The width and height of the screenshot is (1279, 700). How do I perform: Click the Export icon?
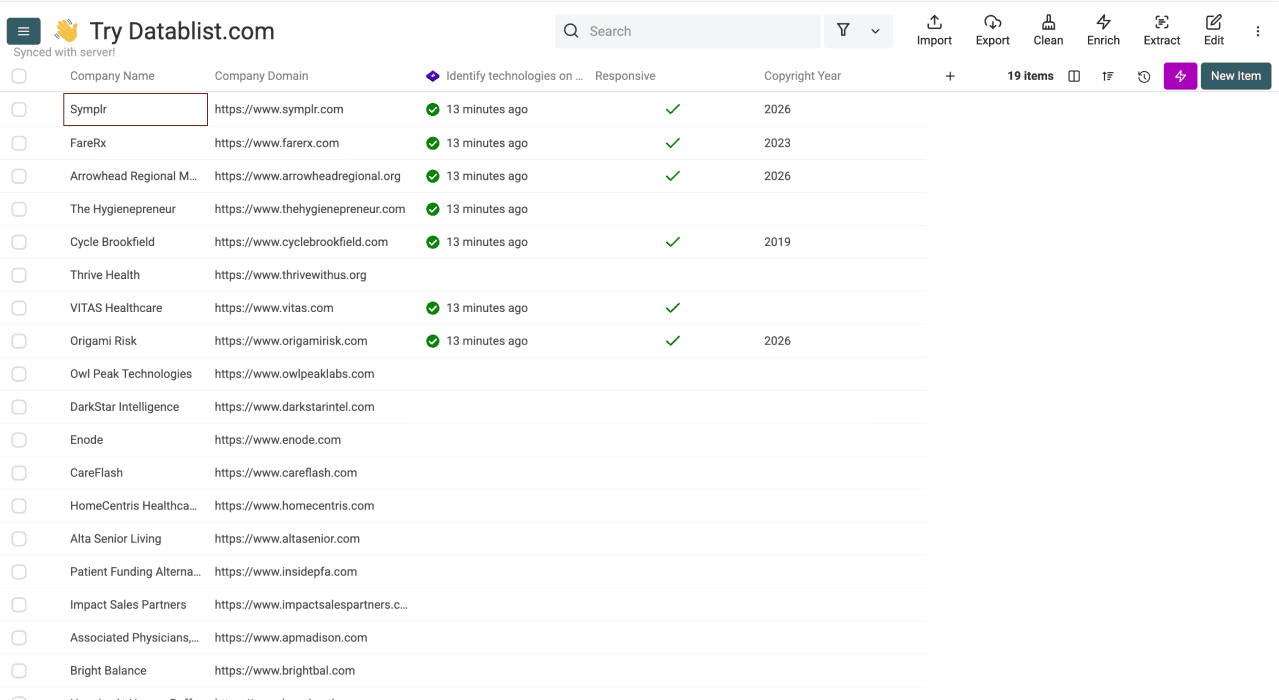tap(992, 30)
